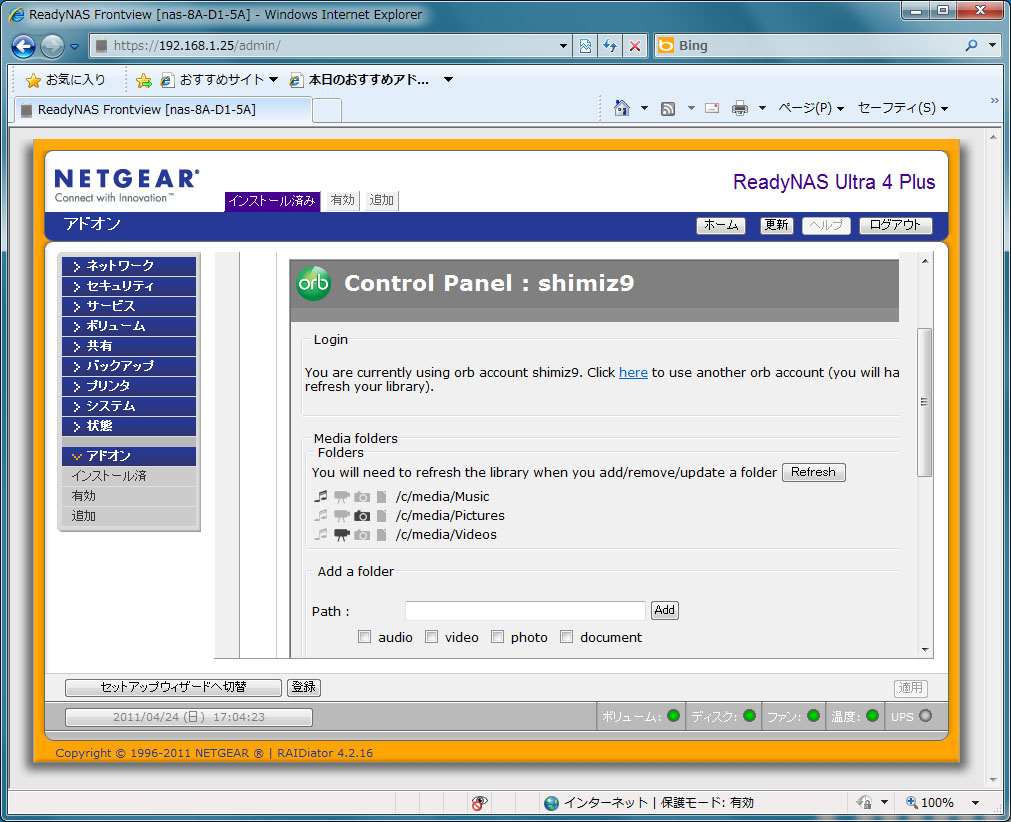Click the document icon on the /c/media/Music row
The width and height of the screenshot is (1011, 822).
tap(381, 497)
